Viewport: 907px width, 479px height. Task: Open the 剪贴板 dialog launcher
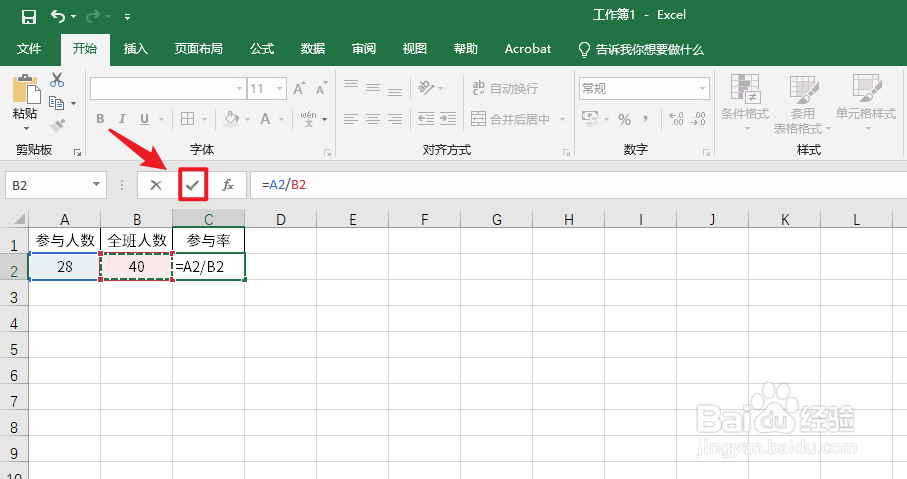[77, 152]
